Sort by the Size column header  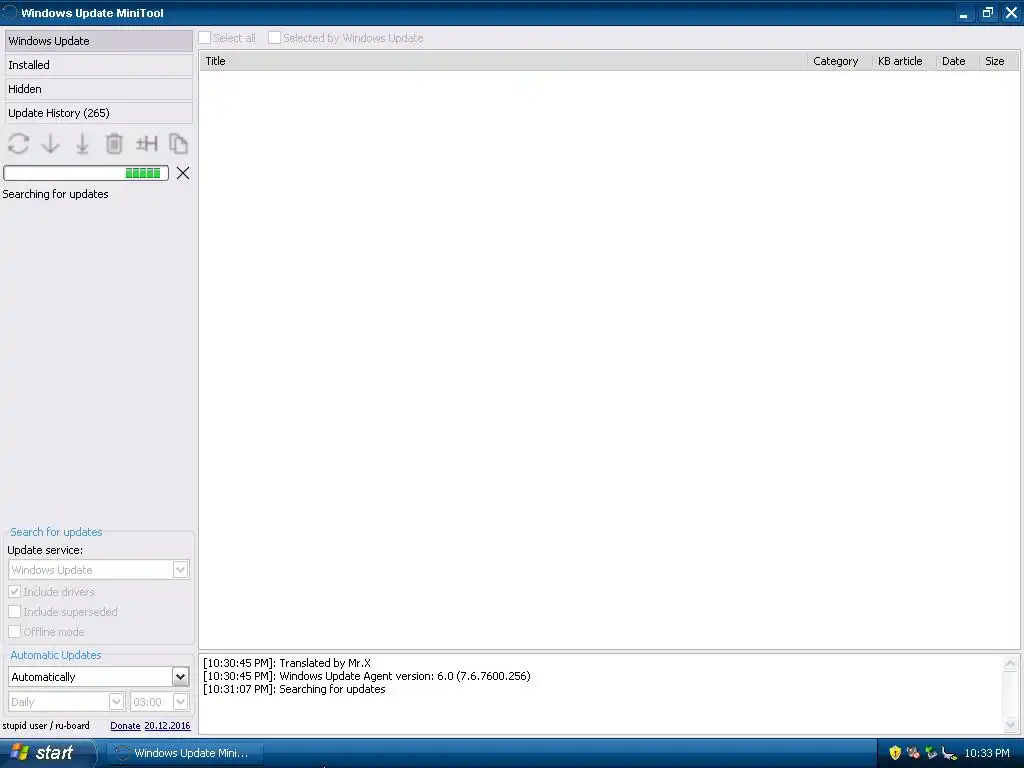998,61
